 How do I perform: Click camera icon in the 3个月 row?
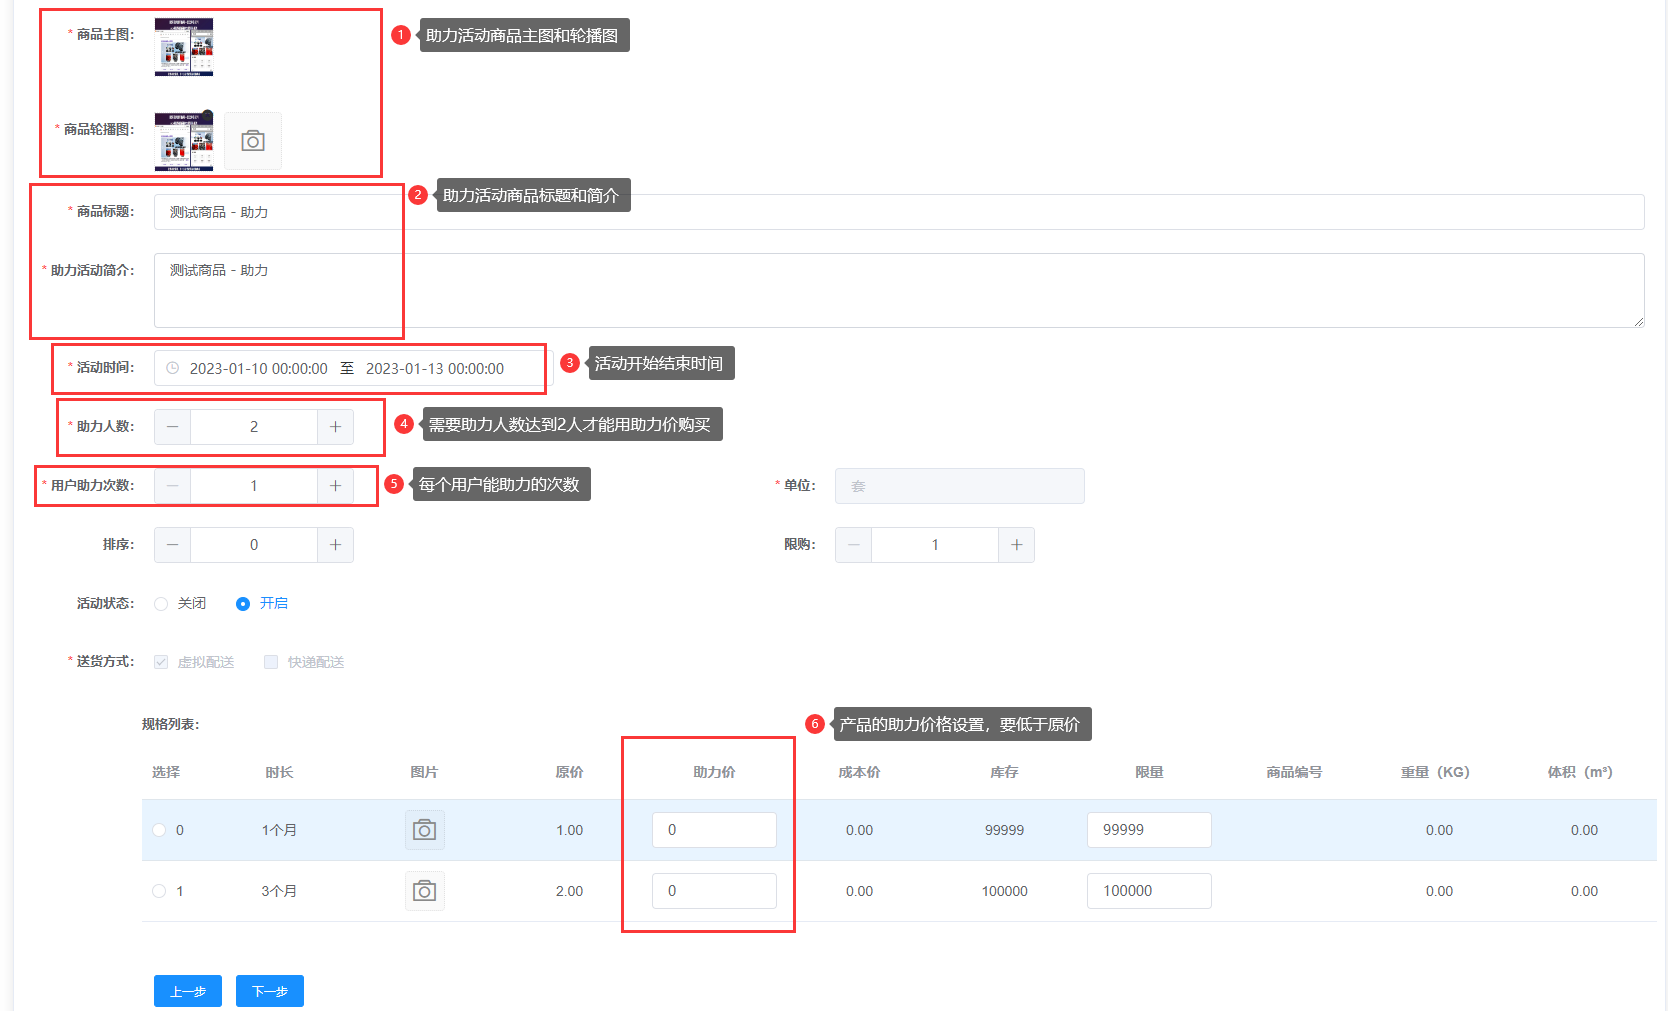[x=424, y=891]
